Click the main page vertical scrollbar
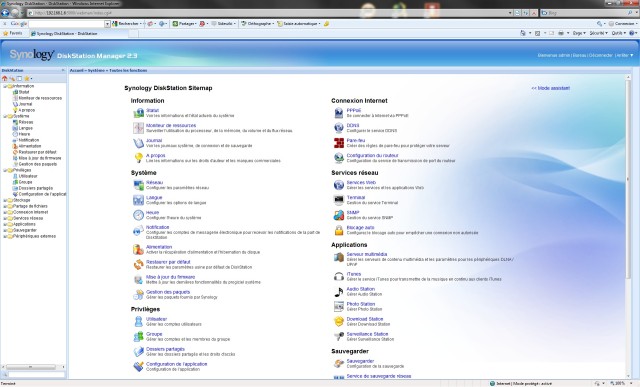 629,227
